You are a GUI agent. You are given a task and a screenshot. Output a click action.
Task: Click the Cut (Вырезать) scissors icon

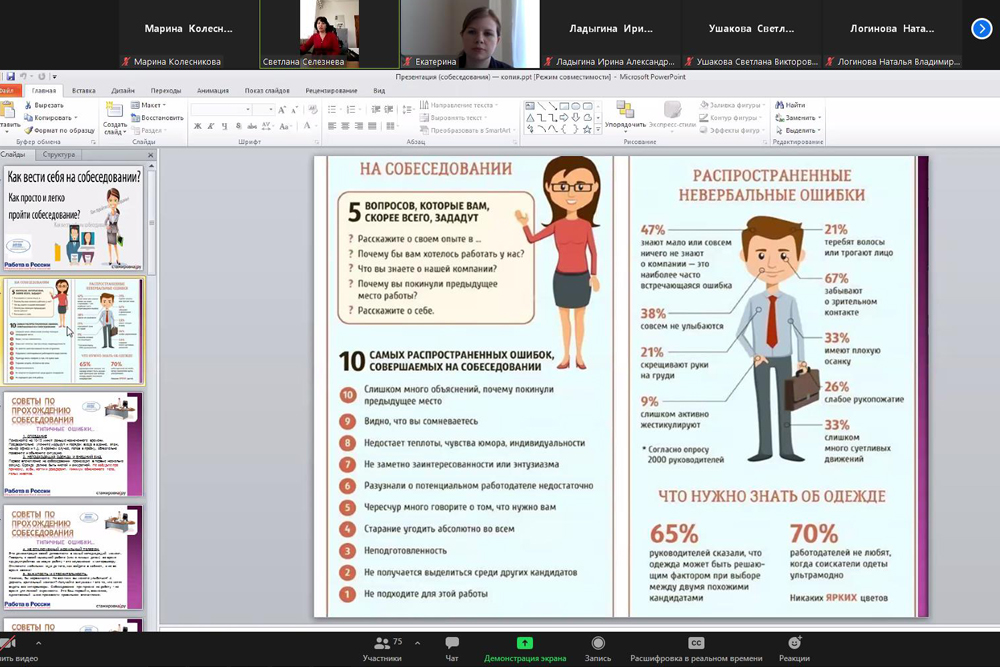coord(28,105)
